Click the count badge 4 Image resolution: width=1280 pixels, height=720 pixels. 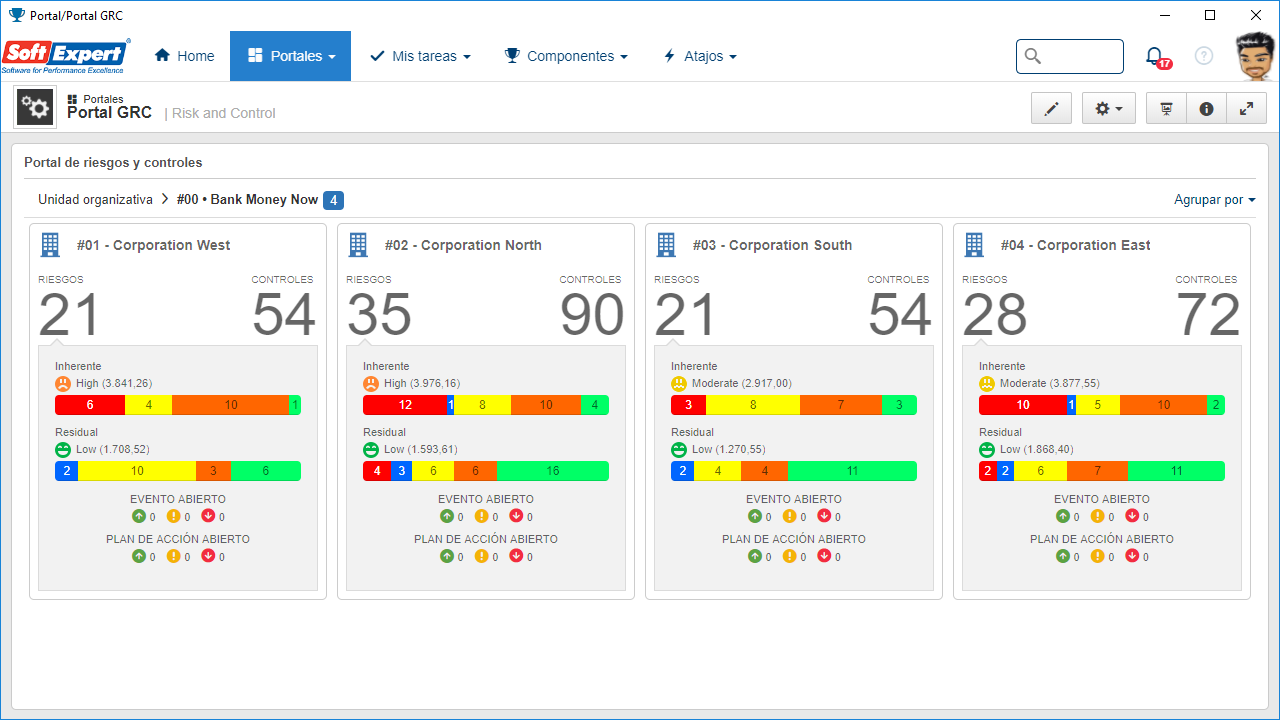[333, 200]
